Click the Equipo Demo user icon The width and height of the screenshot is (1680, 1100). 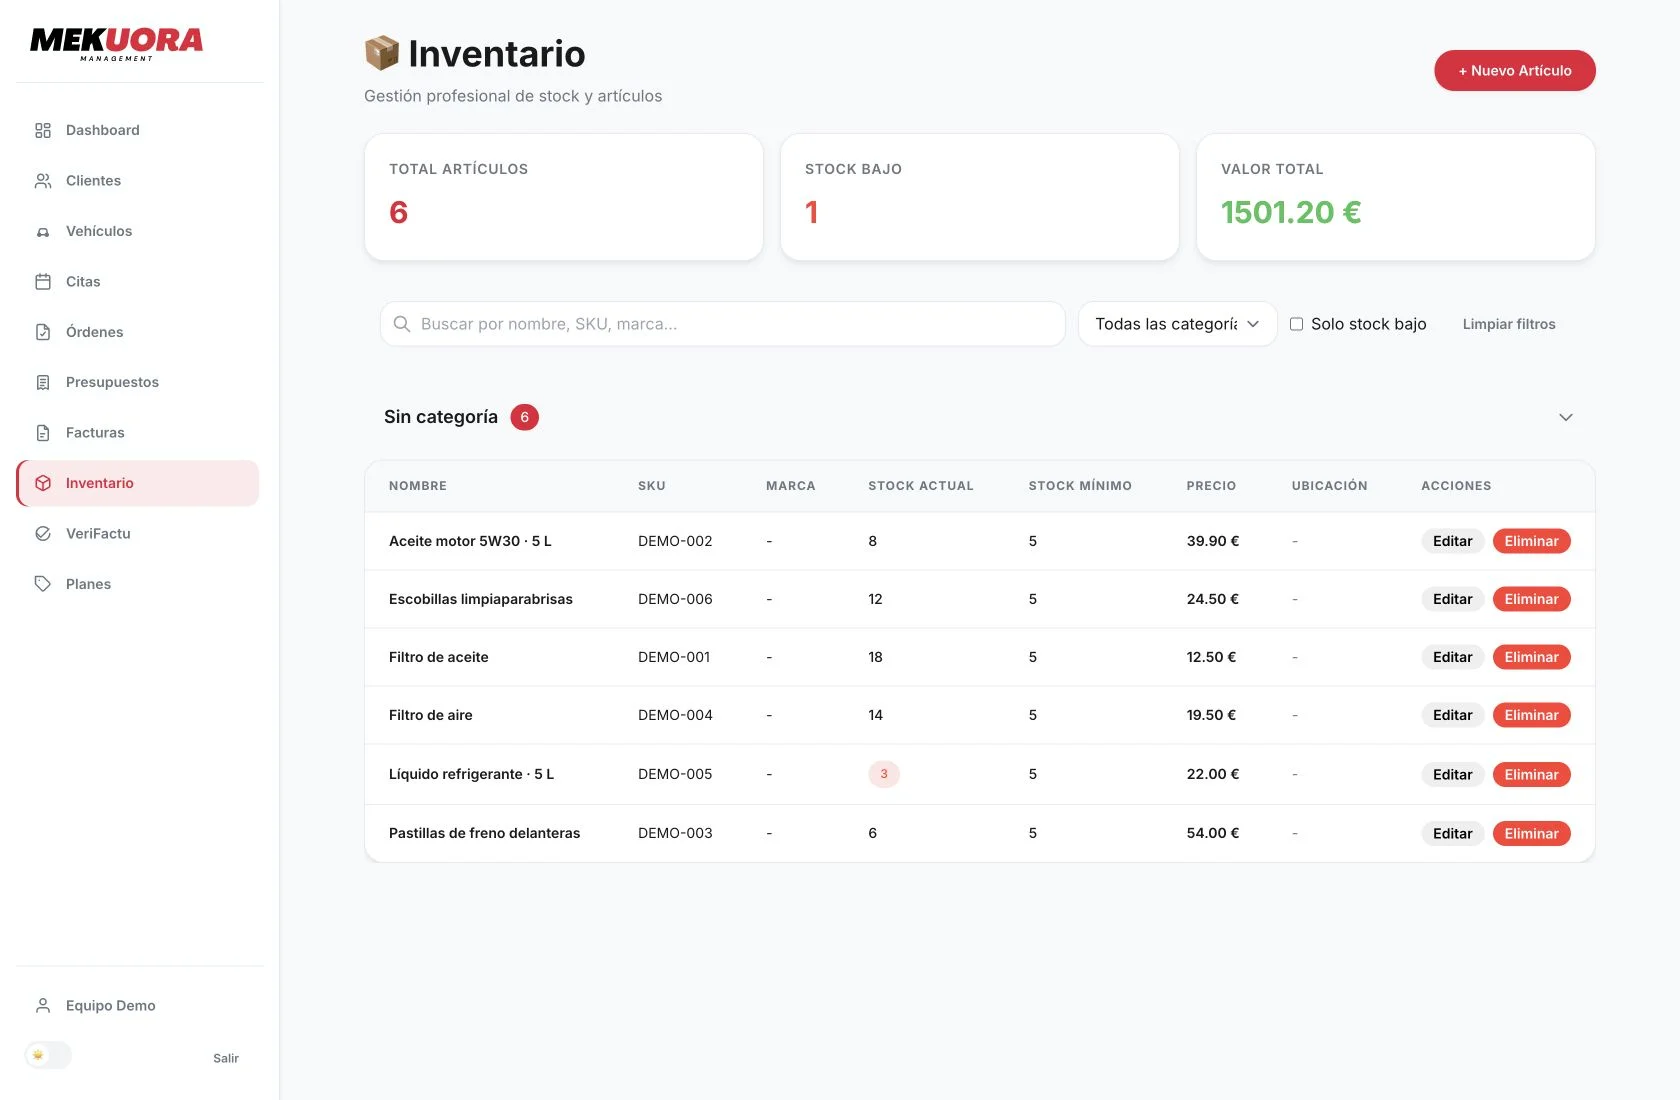(x=43, y=1006)
